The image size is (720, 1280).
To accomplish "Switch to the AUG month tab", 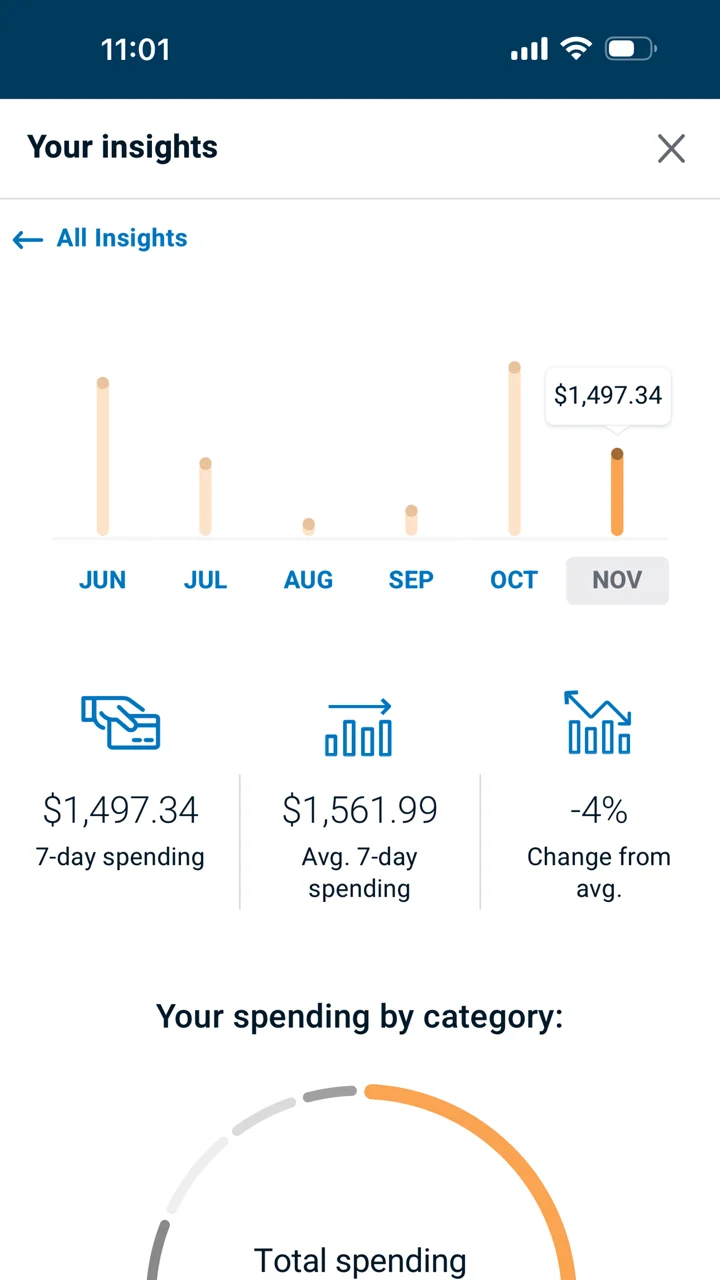I will click(x=308, y=580).
